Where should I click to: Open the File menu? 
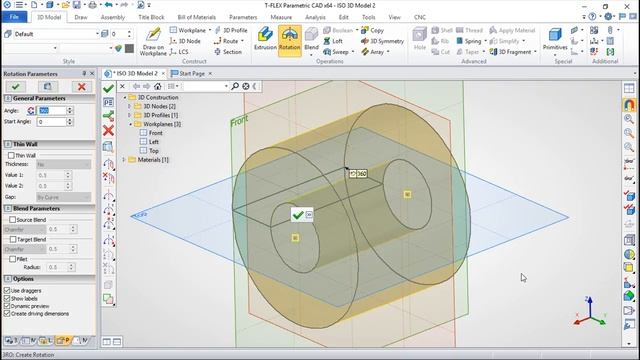pos(14,17)
